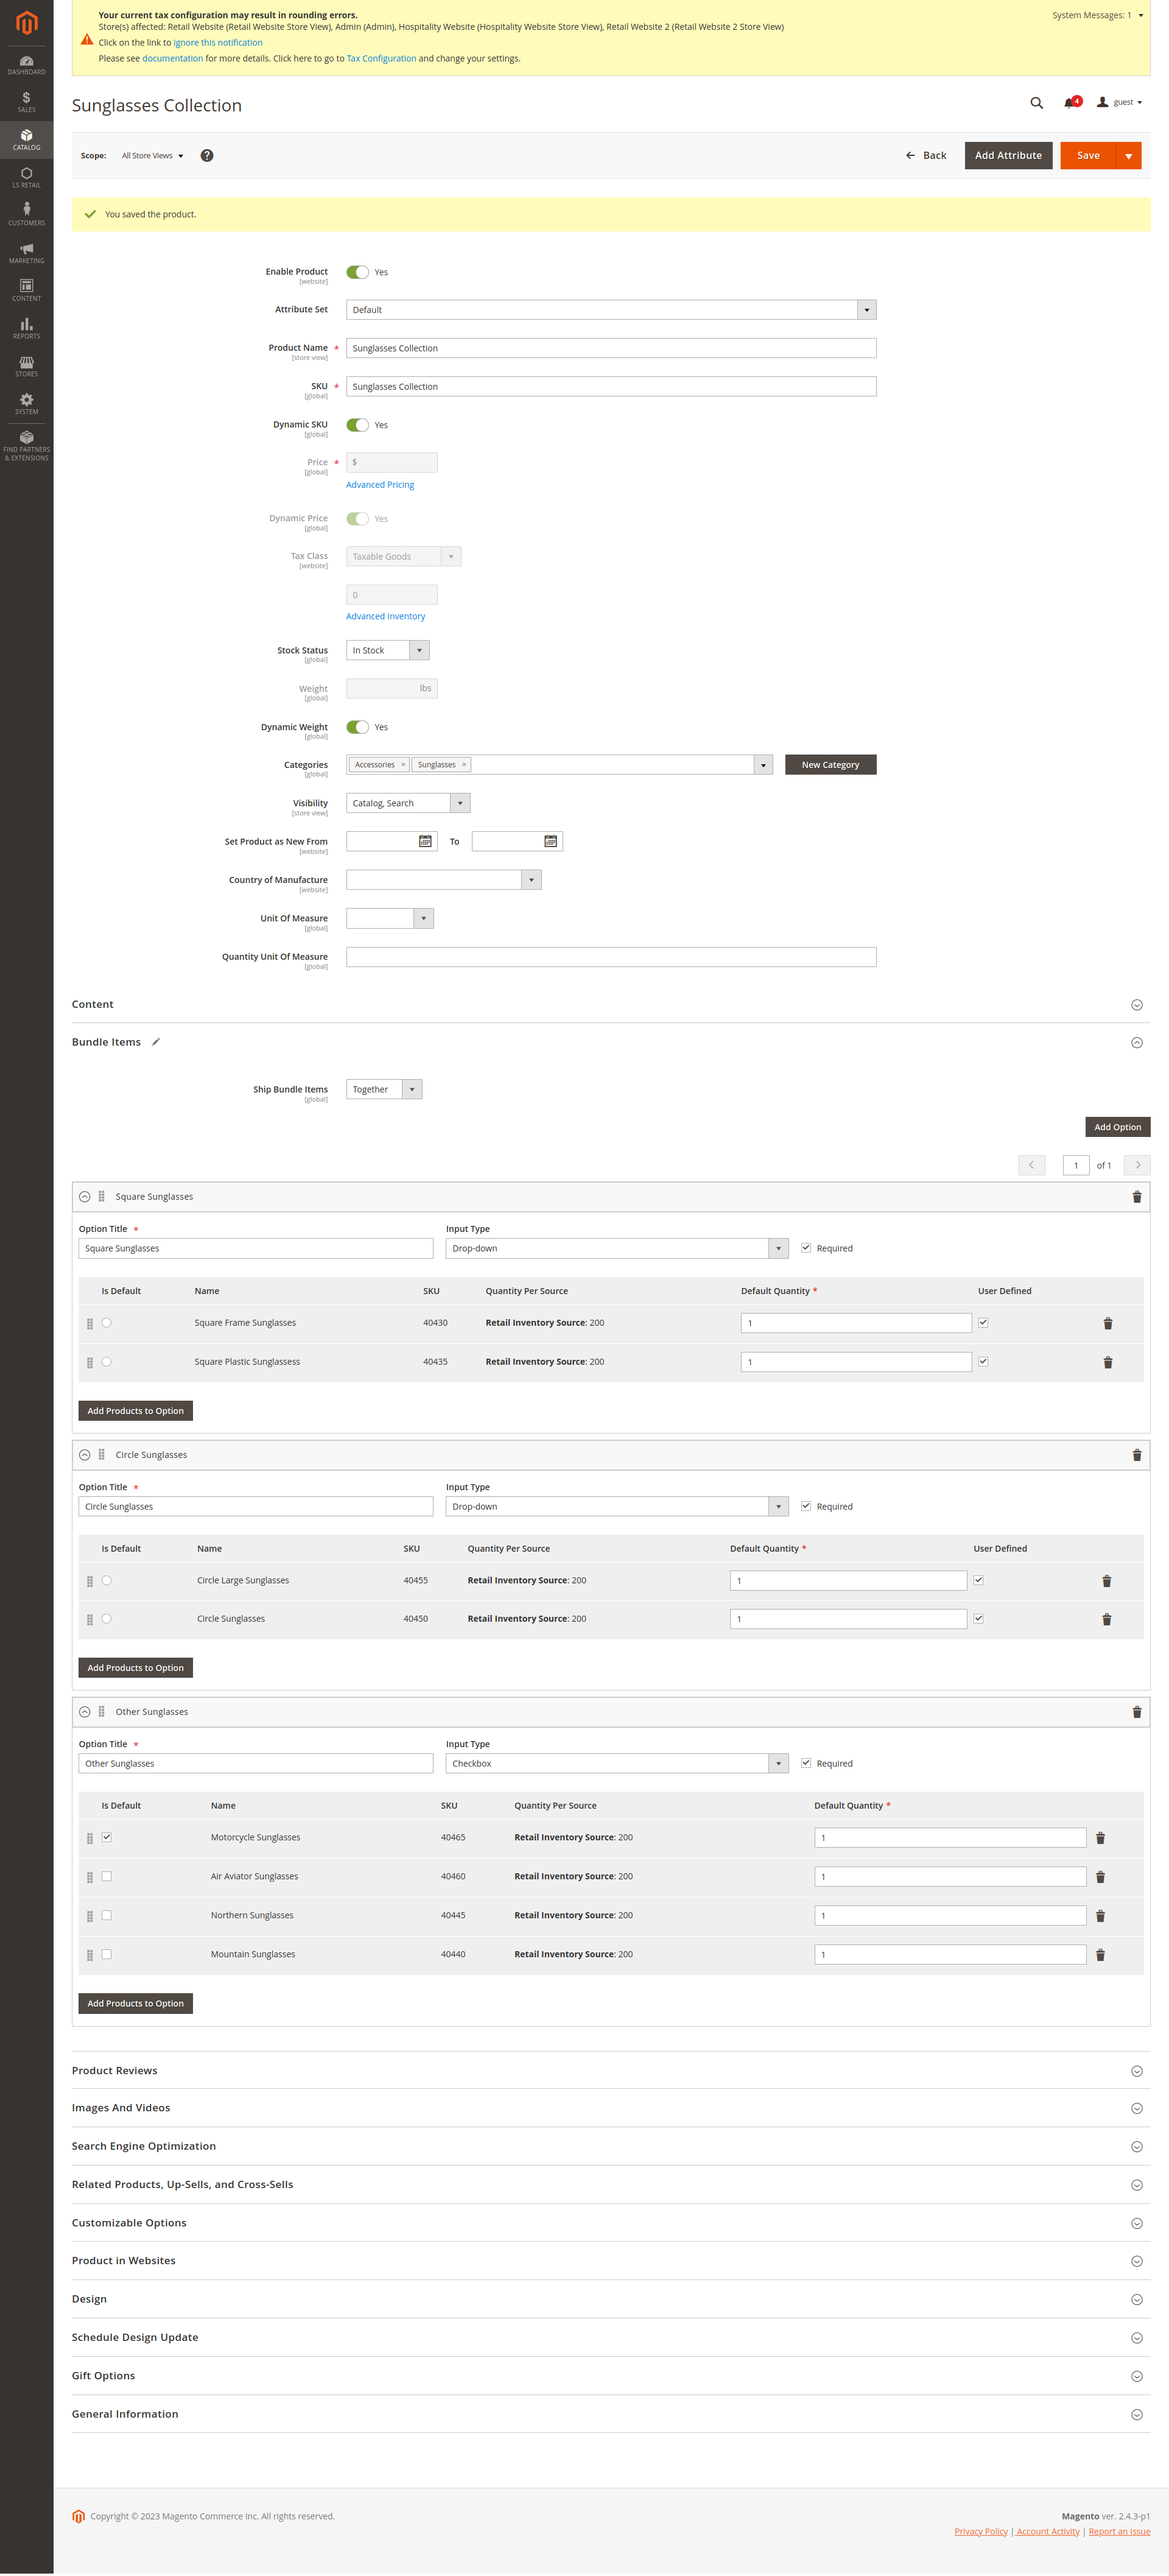1169x2576 pixels.
Task: Toggle the Enable Product switch
Action: (x=357, y=272)
